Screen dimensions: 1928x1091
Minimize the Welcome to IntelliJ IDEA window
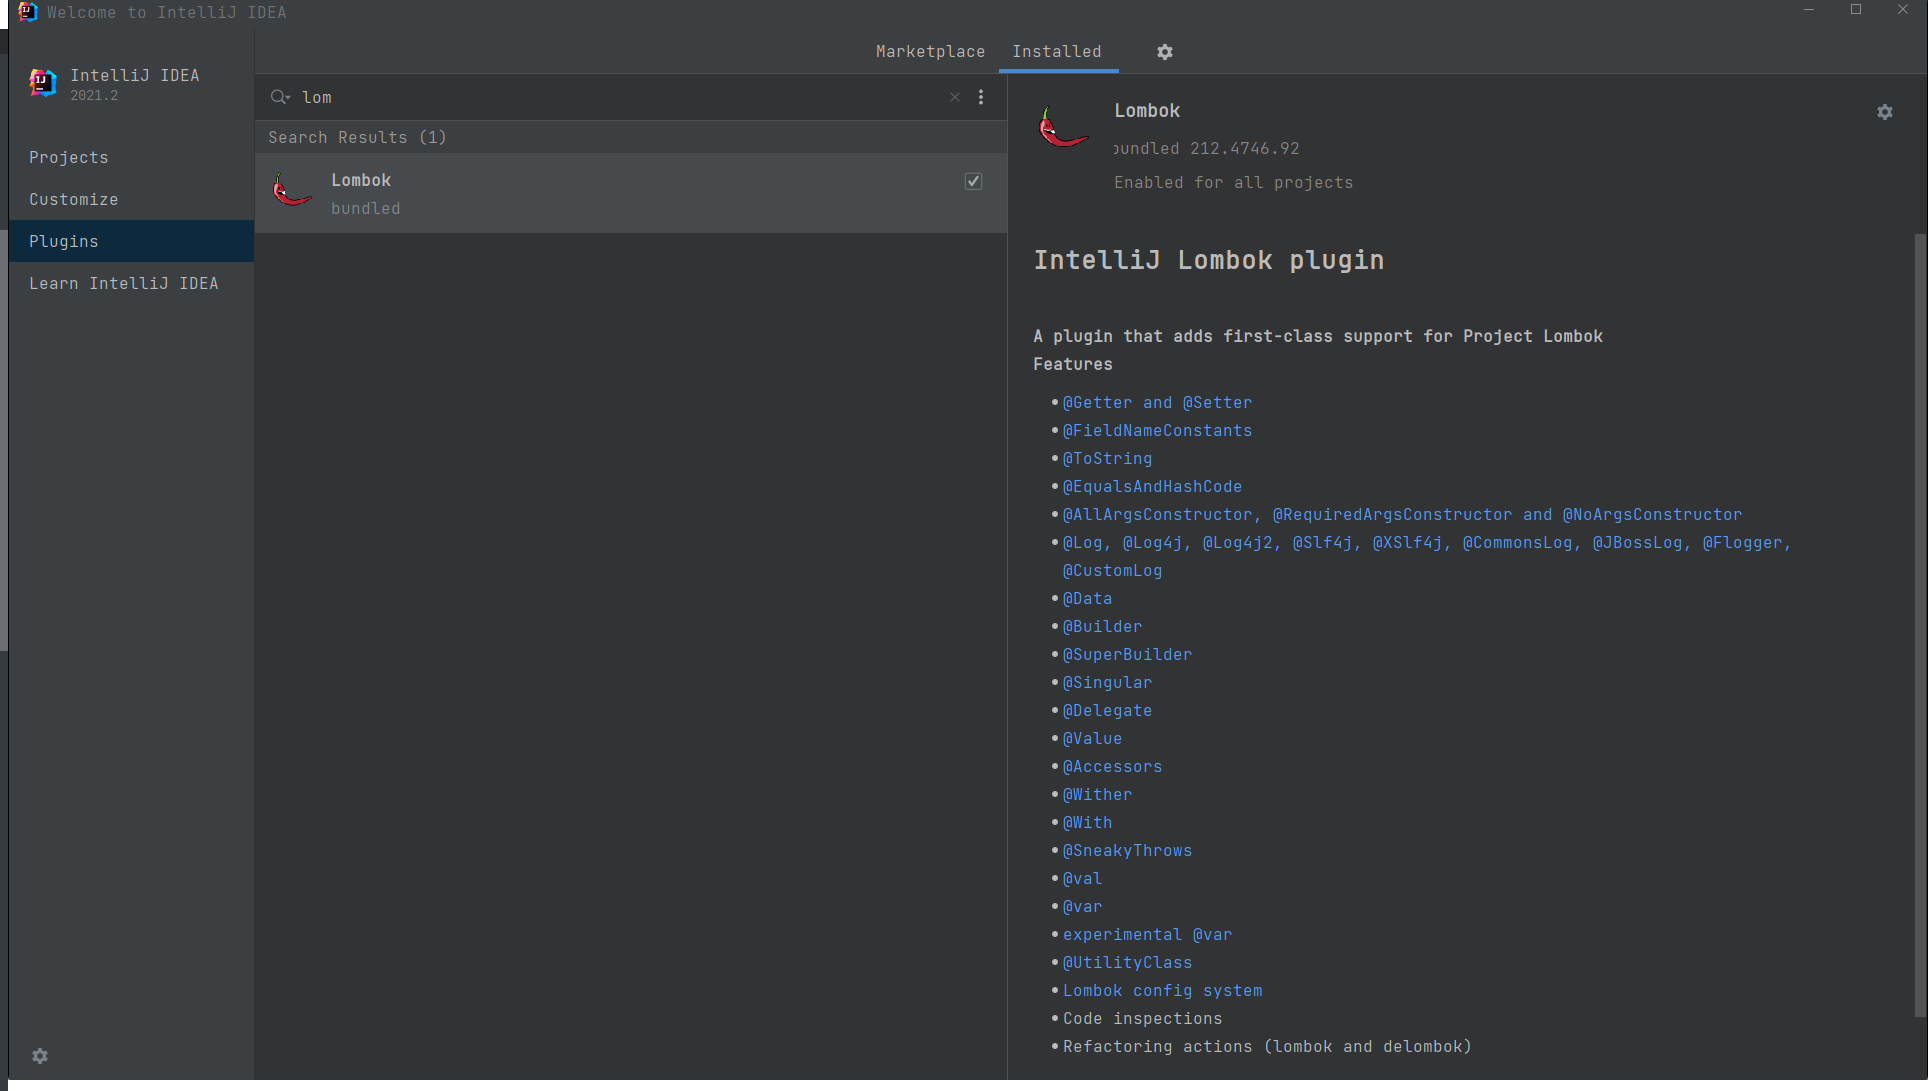(1809, 10)
